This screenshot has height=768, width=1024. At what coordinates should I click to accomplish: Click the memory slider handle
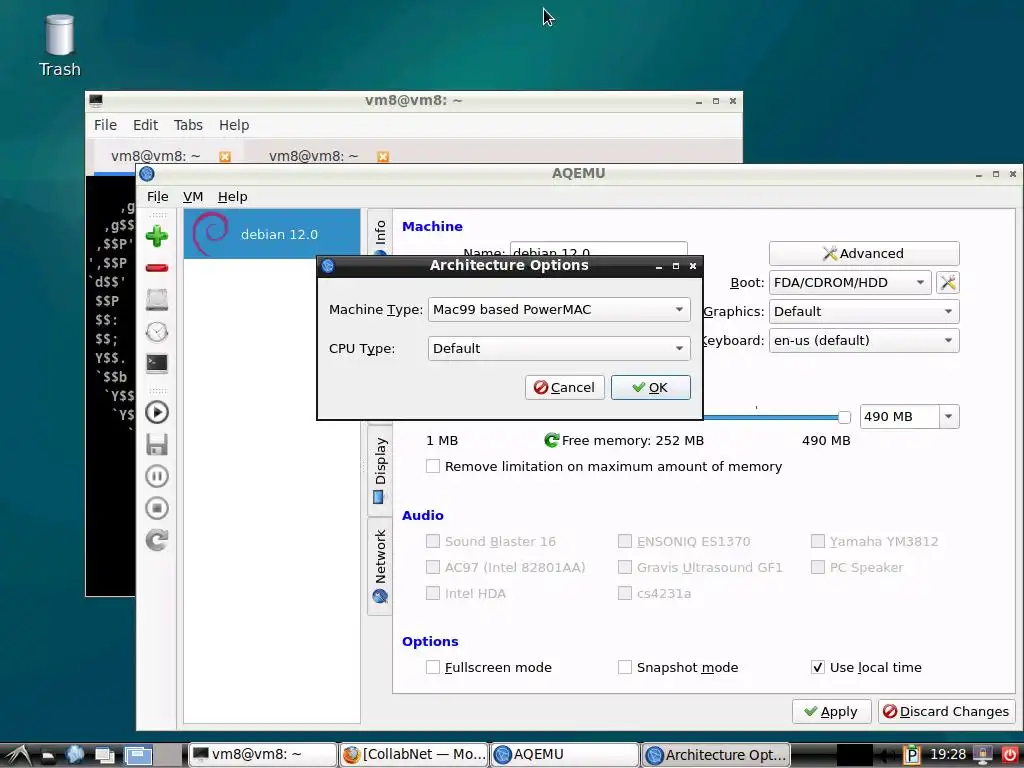pyautogui.click(x=844, y=417)
